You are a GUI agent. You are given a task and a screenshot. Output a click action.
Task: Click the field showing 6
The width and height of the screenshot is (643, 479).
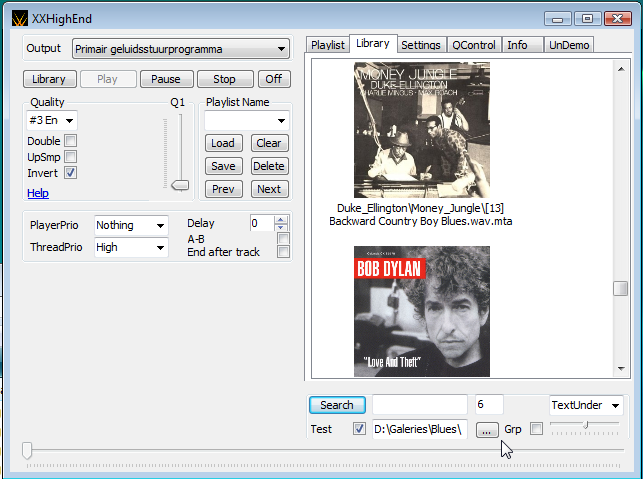coord(489,405)
